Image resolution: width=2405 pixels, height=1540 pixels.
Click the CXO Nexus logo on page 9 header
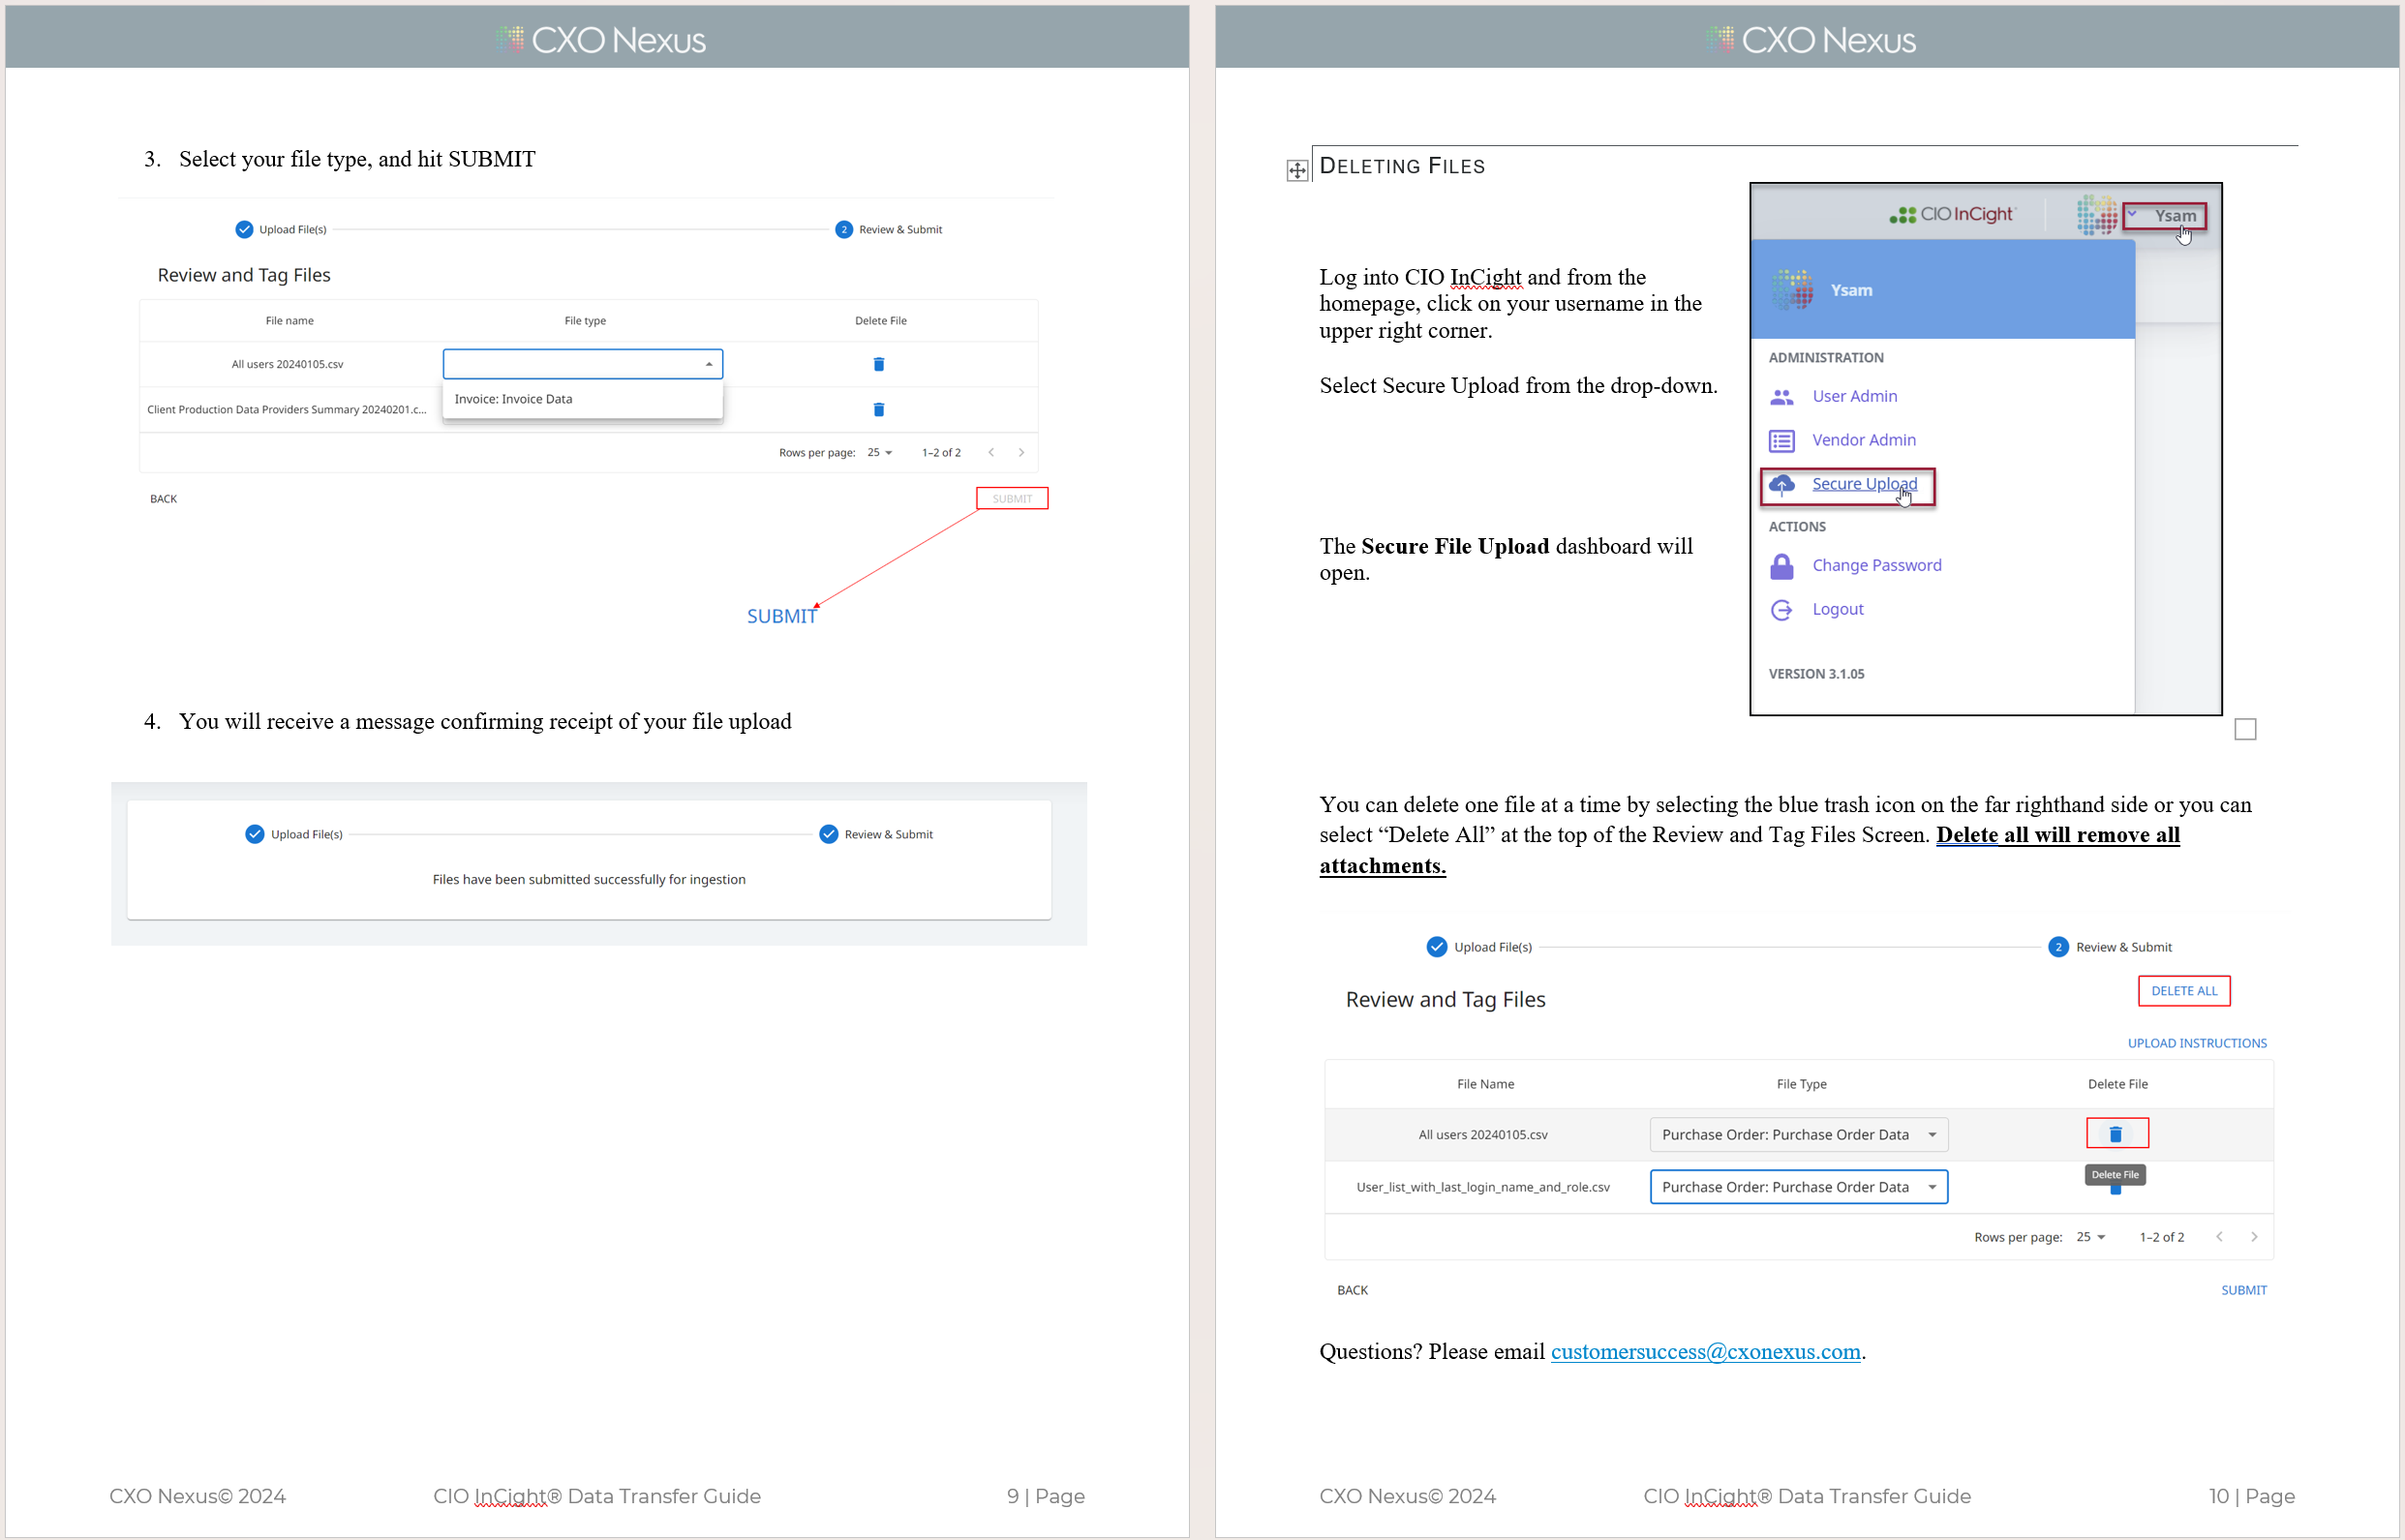pyautogui.click(x=600, y=40)
